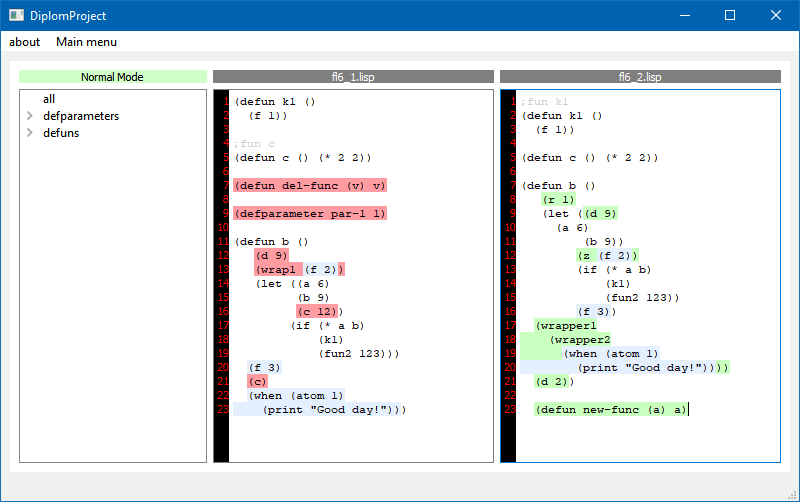This screenshot has height=502, width=800.
Task: Click the fl6_2.lisp file header
Action: point(639,77)
